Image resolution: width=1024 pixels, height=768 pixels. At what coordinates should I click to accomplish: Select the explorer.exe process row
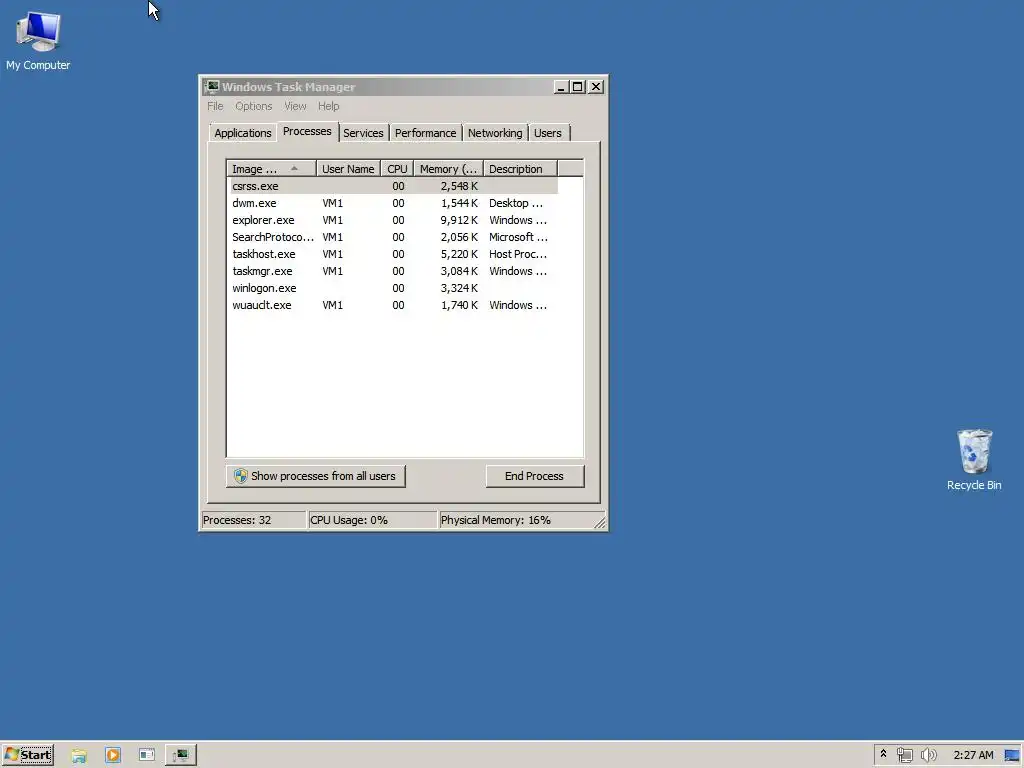(x=394, y=220)
